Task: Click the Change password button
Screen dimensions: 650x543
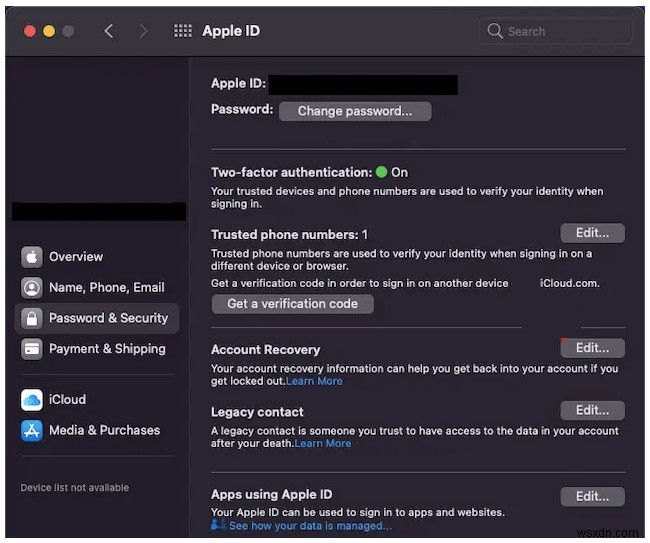Action: (355, 111)
